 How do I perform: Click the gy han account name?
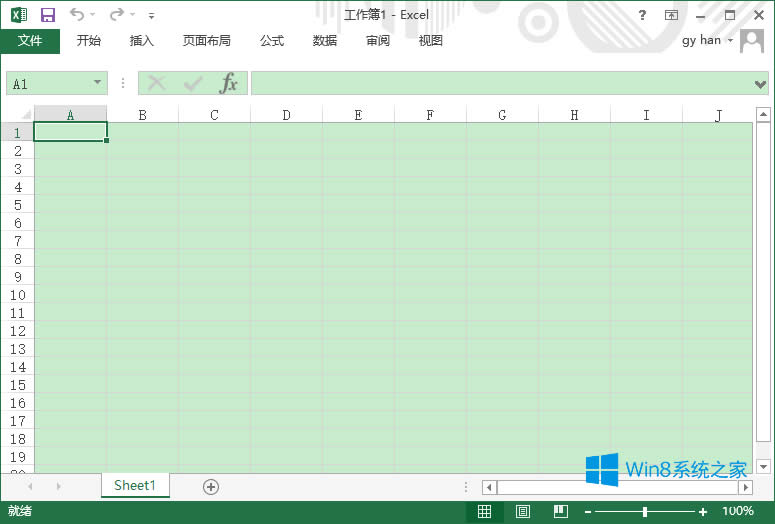pos(702,41)
